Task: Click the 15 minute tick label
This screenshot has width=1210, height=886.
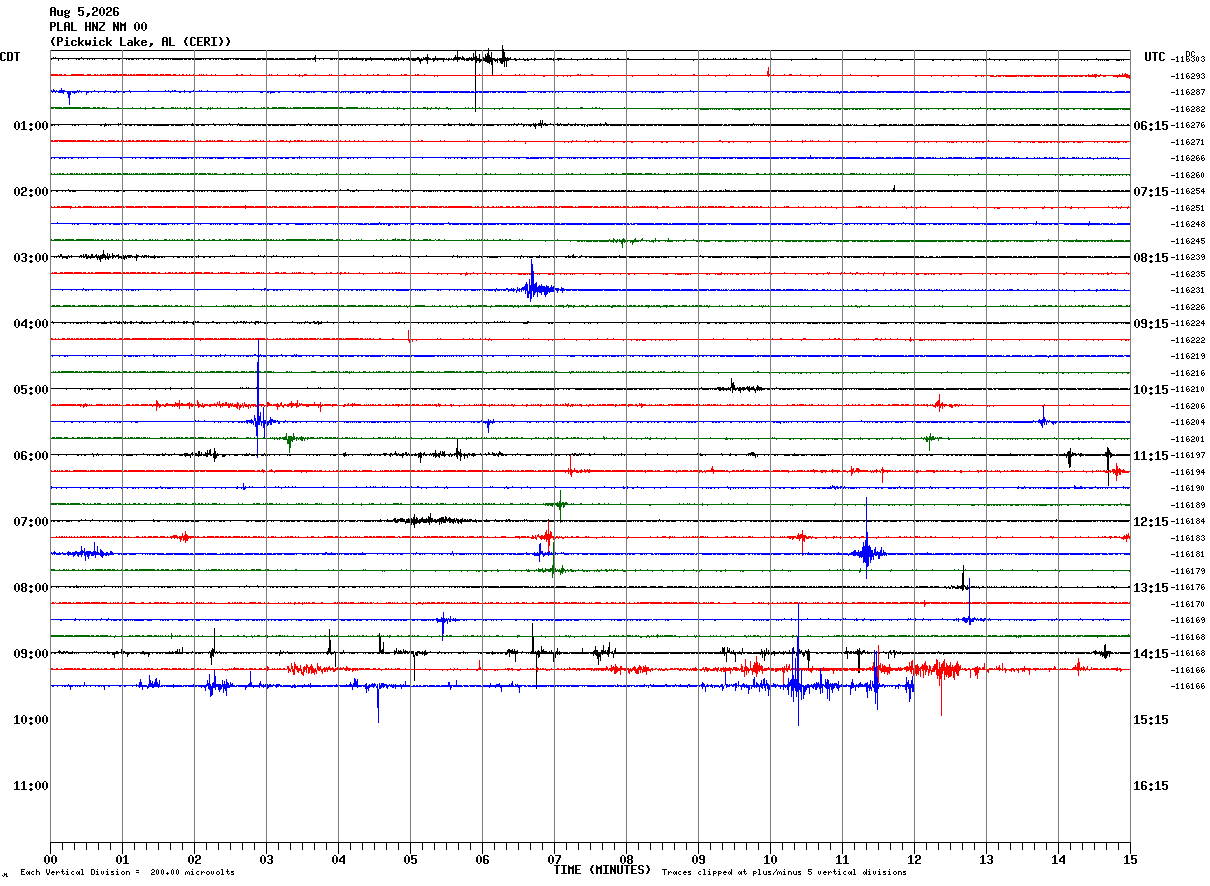Action: [x=1130, y=859]
